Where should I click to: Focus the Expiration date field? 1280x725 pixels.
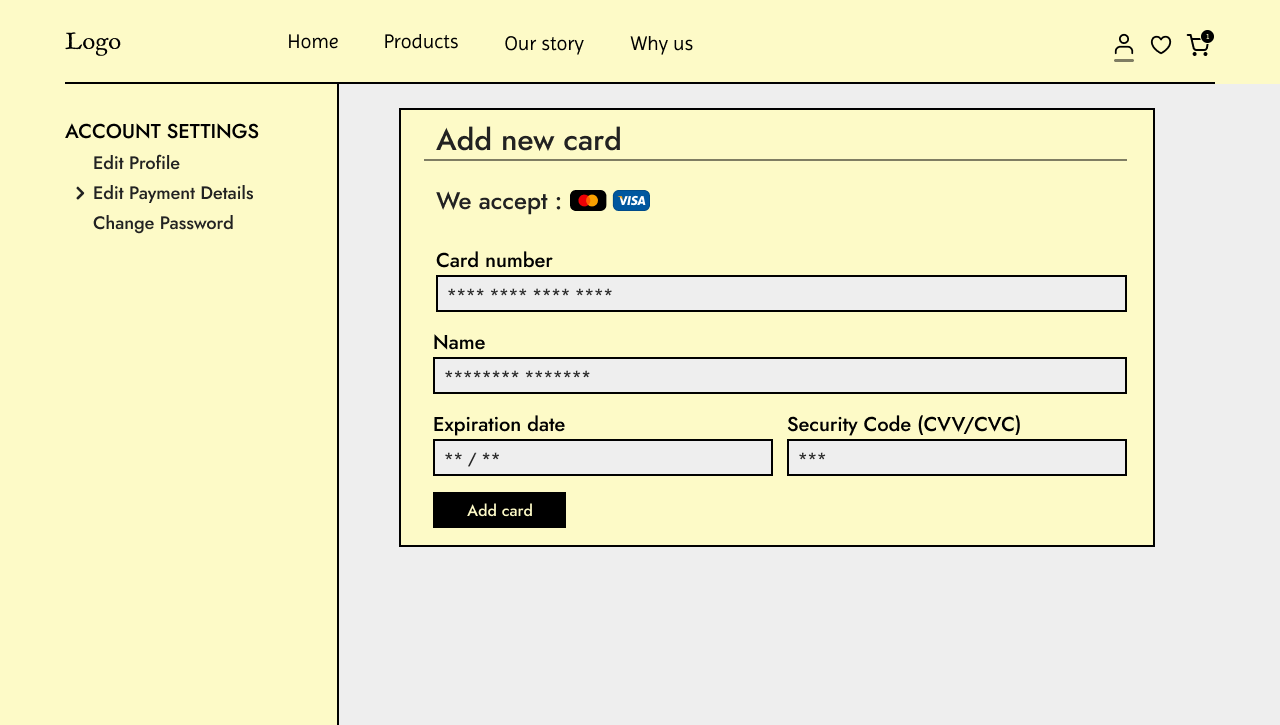tap(603, 458)
